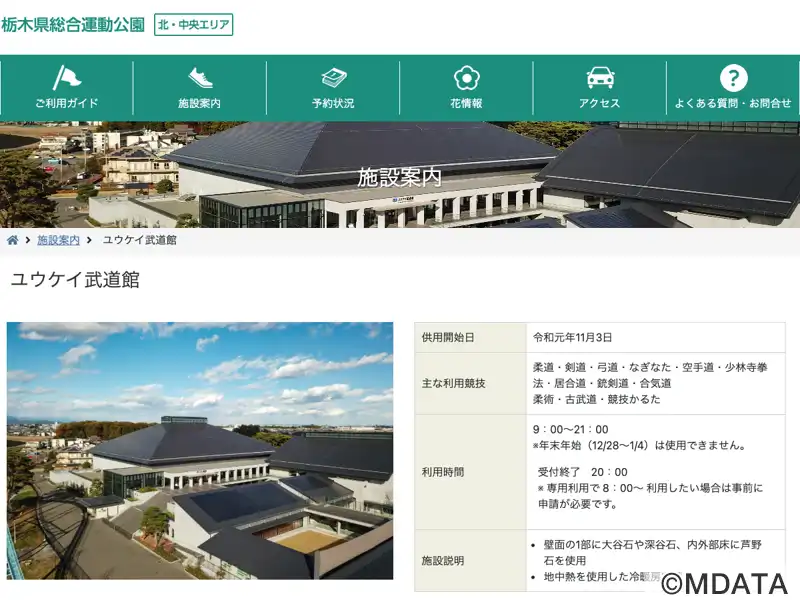Click the 年末年始 closure note
800x600 pixels.
click(x=640, y=445)
